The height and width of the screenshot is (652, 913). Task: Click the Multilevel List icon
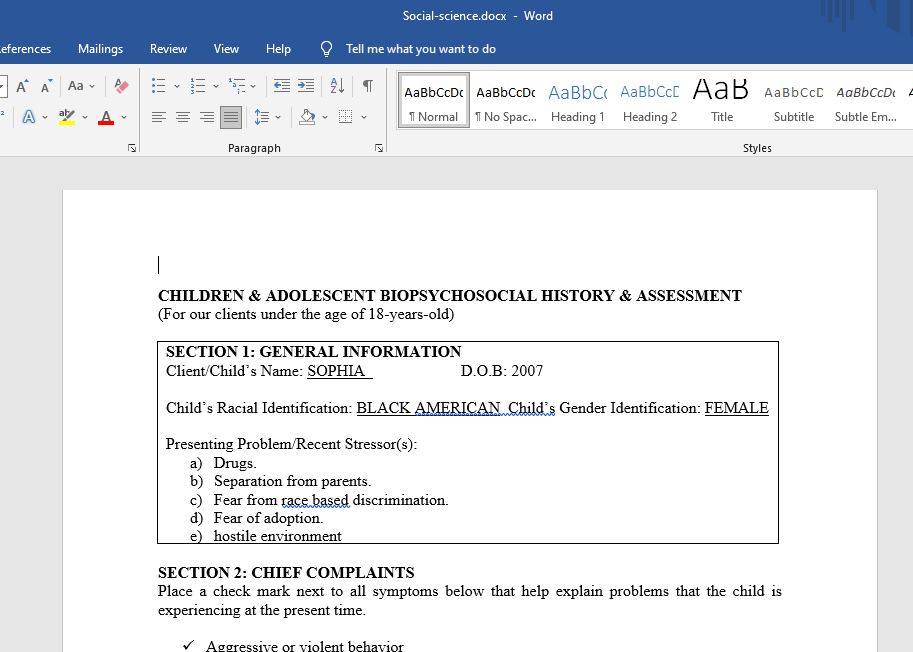click(236, 86)
